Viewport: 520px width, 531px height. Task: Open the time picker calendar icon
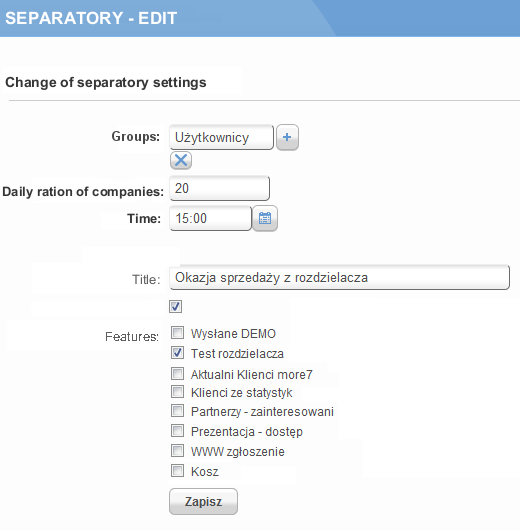pos(265,218)
